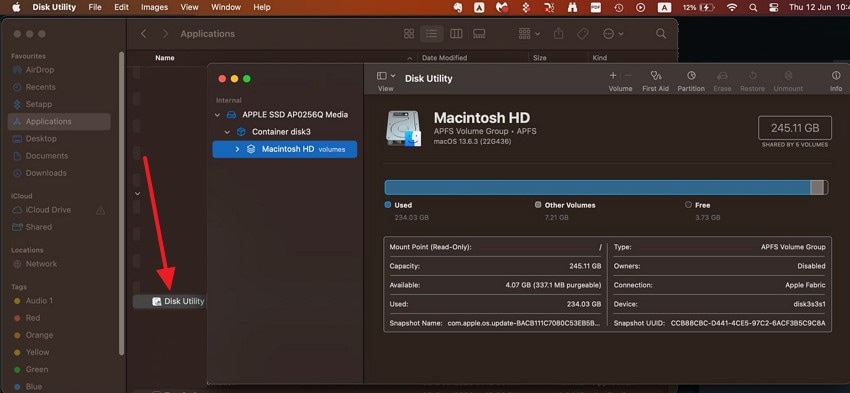Click the Unmount toolbar icon
Screen dimensions: 850x393
788,75
